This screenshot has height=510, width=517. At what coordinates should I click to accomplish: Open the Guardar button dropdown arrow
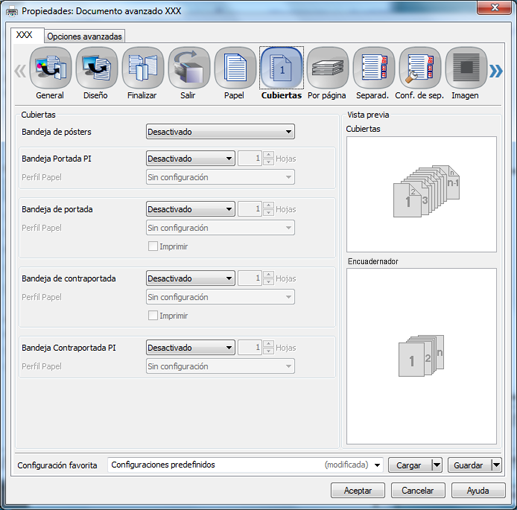[496, 465]
